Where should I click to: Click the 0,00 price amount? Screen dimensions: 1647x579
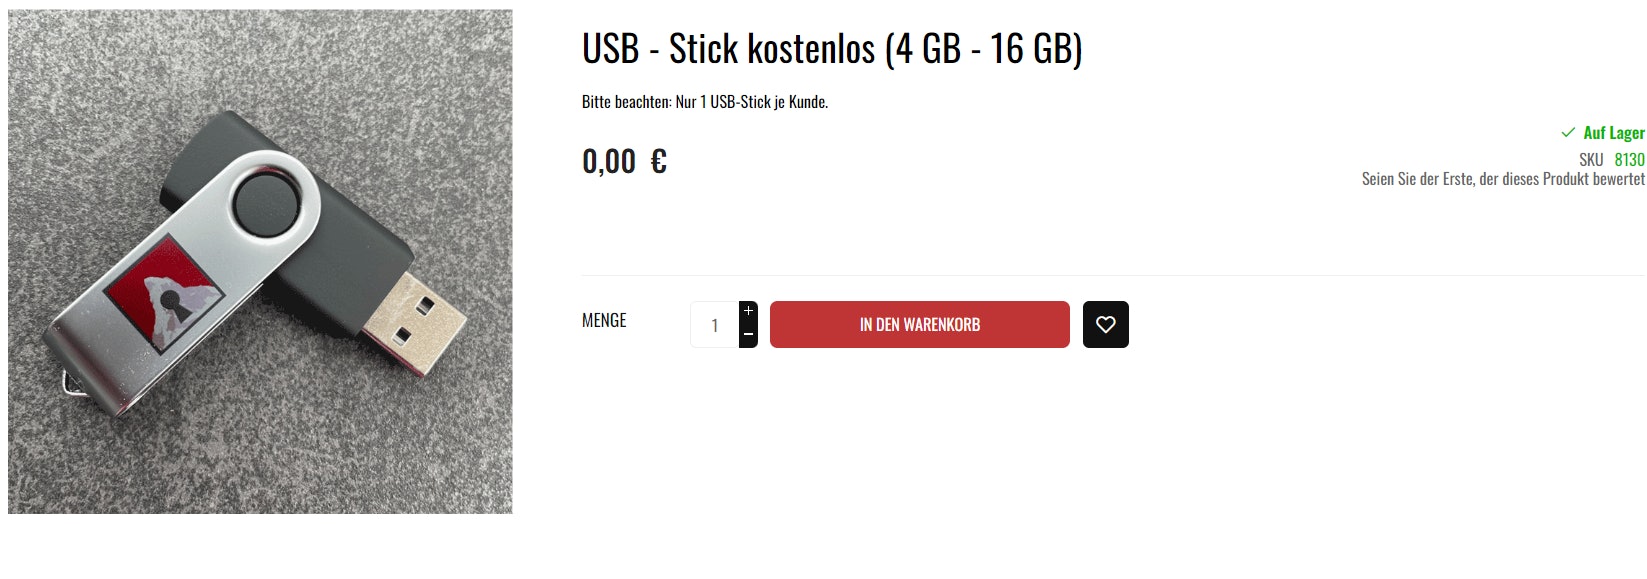point(608,161)
